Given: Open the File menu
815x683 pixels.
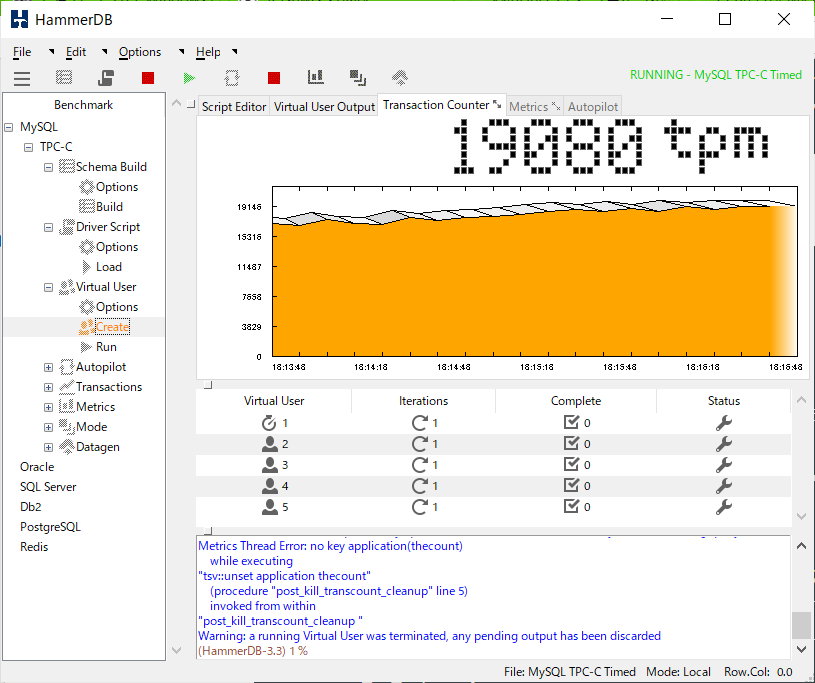Looking at the screenshot, I should pyautogui.click(x=22, y=52).
